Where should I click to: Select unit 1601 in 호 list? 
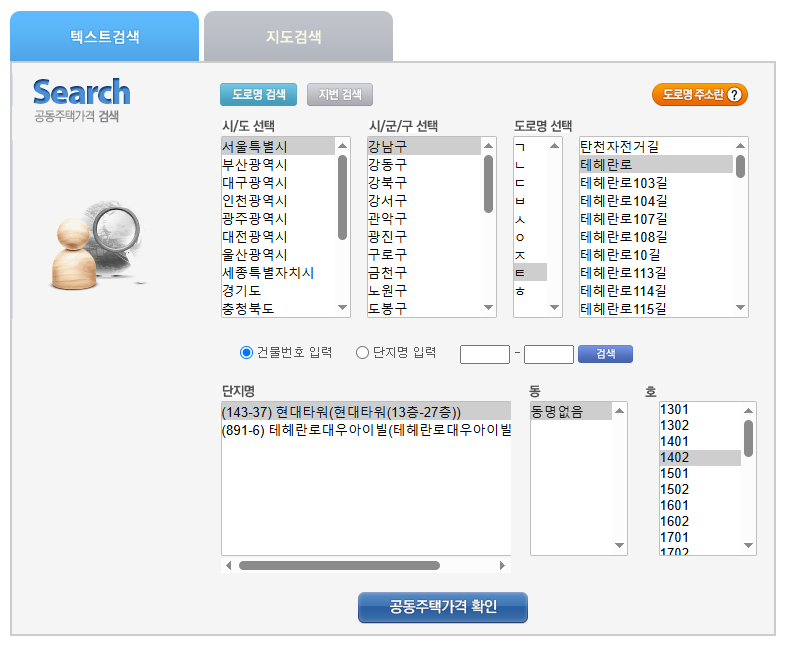[700, 505]
